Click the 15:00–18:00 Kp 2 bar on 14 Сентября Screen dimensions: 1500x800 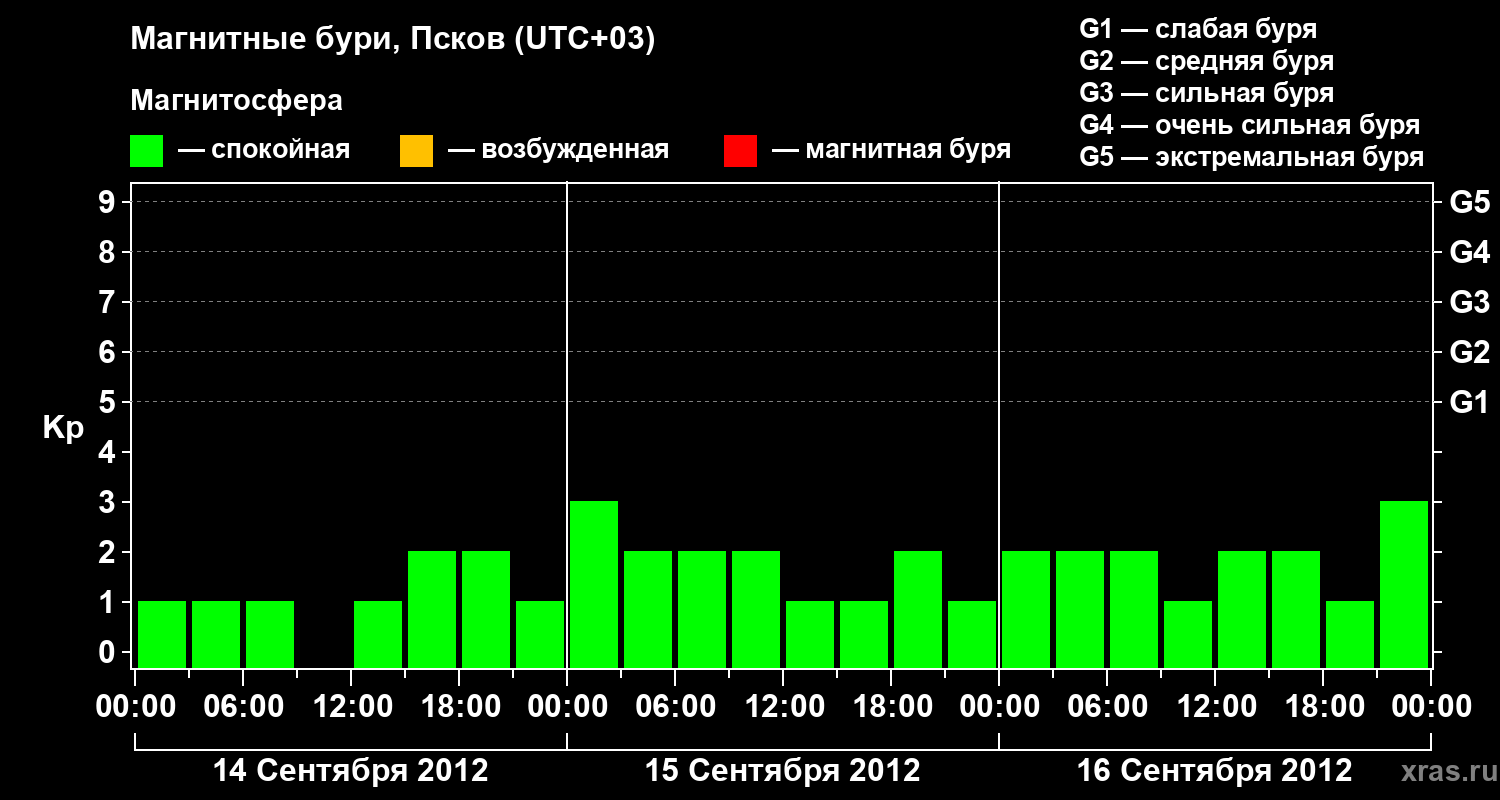(x=432, y=609)
